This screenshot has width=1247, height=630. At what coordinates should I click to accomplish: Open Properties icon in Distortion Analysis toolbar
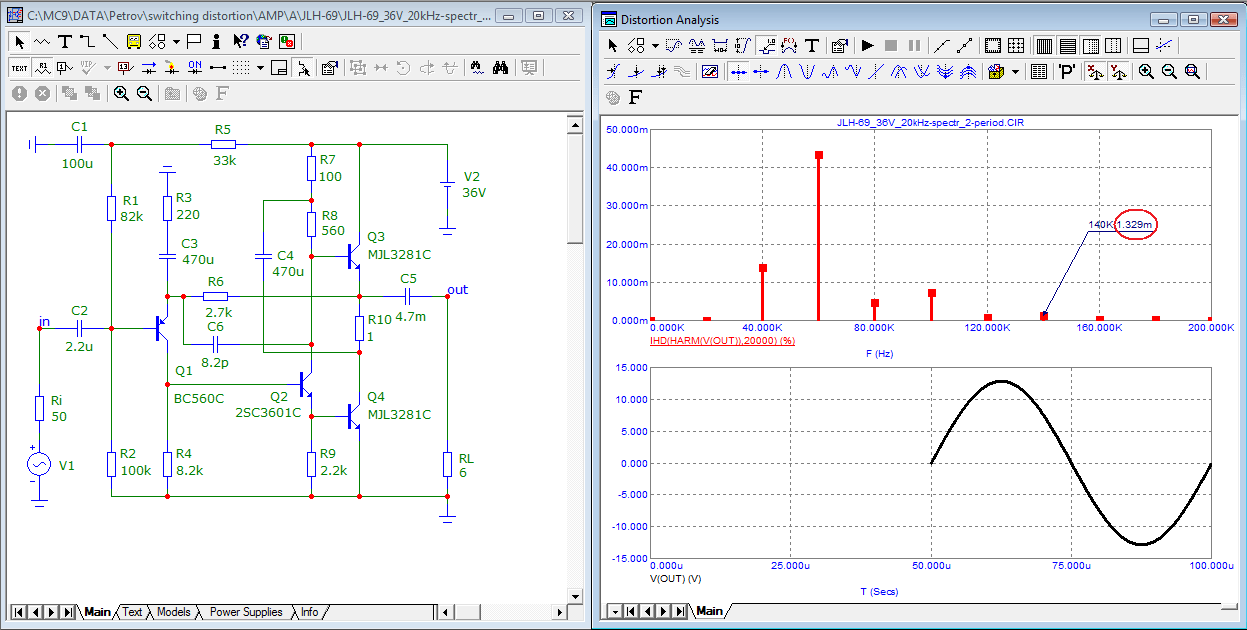pos(839,46)
